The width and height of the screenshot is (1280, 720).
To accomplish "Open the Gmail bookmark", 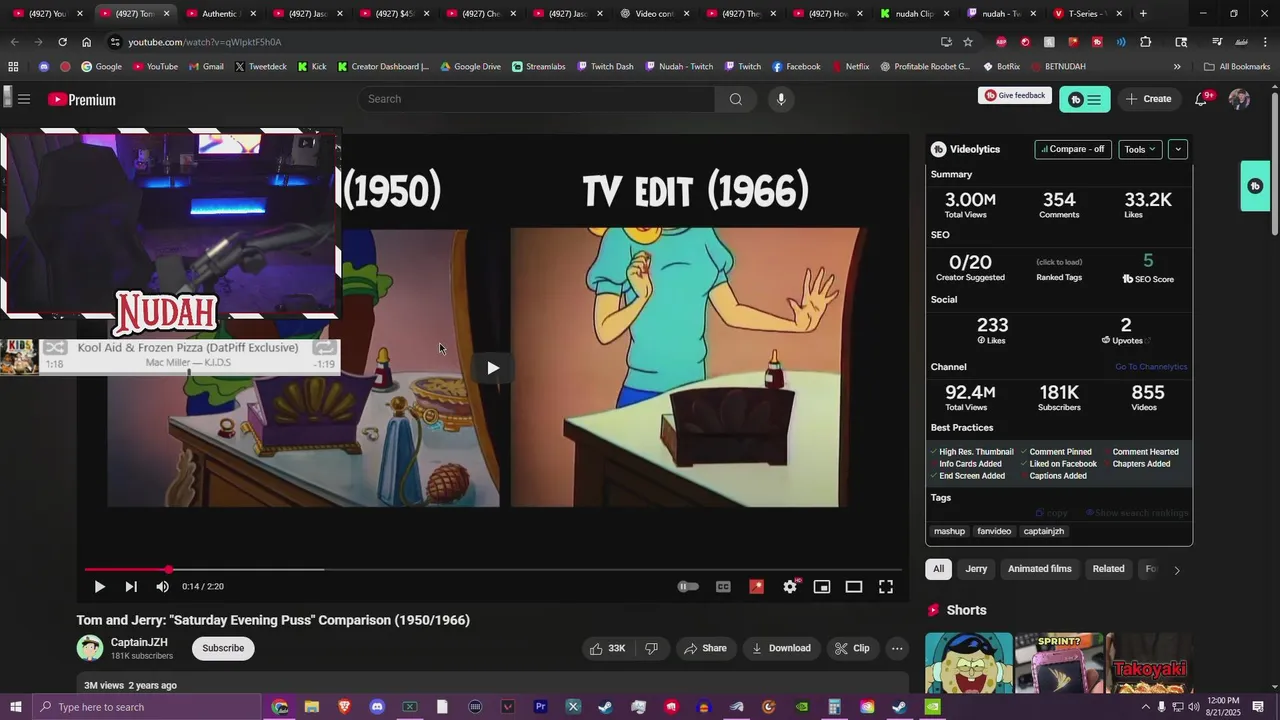I will coord(206,67).
